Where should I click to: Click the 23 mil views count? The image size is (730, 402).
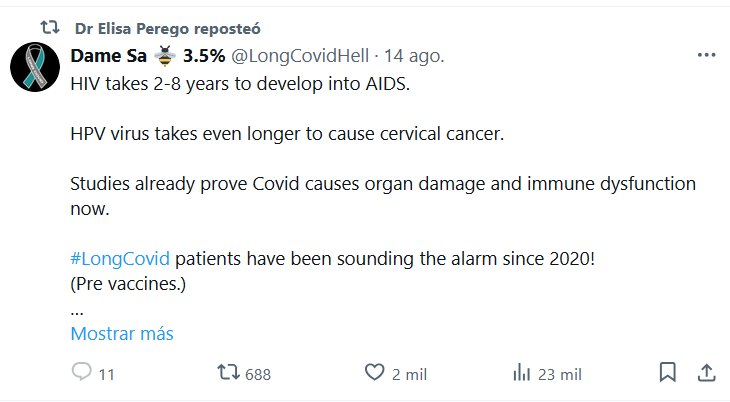point(560,374)
